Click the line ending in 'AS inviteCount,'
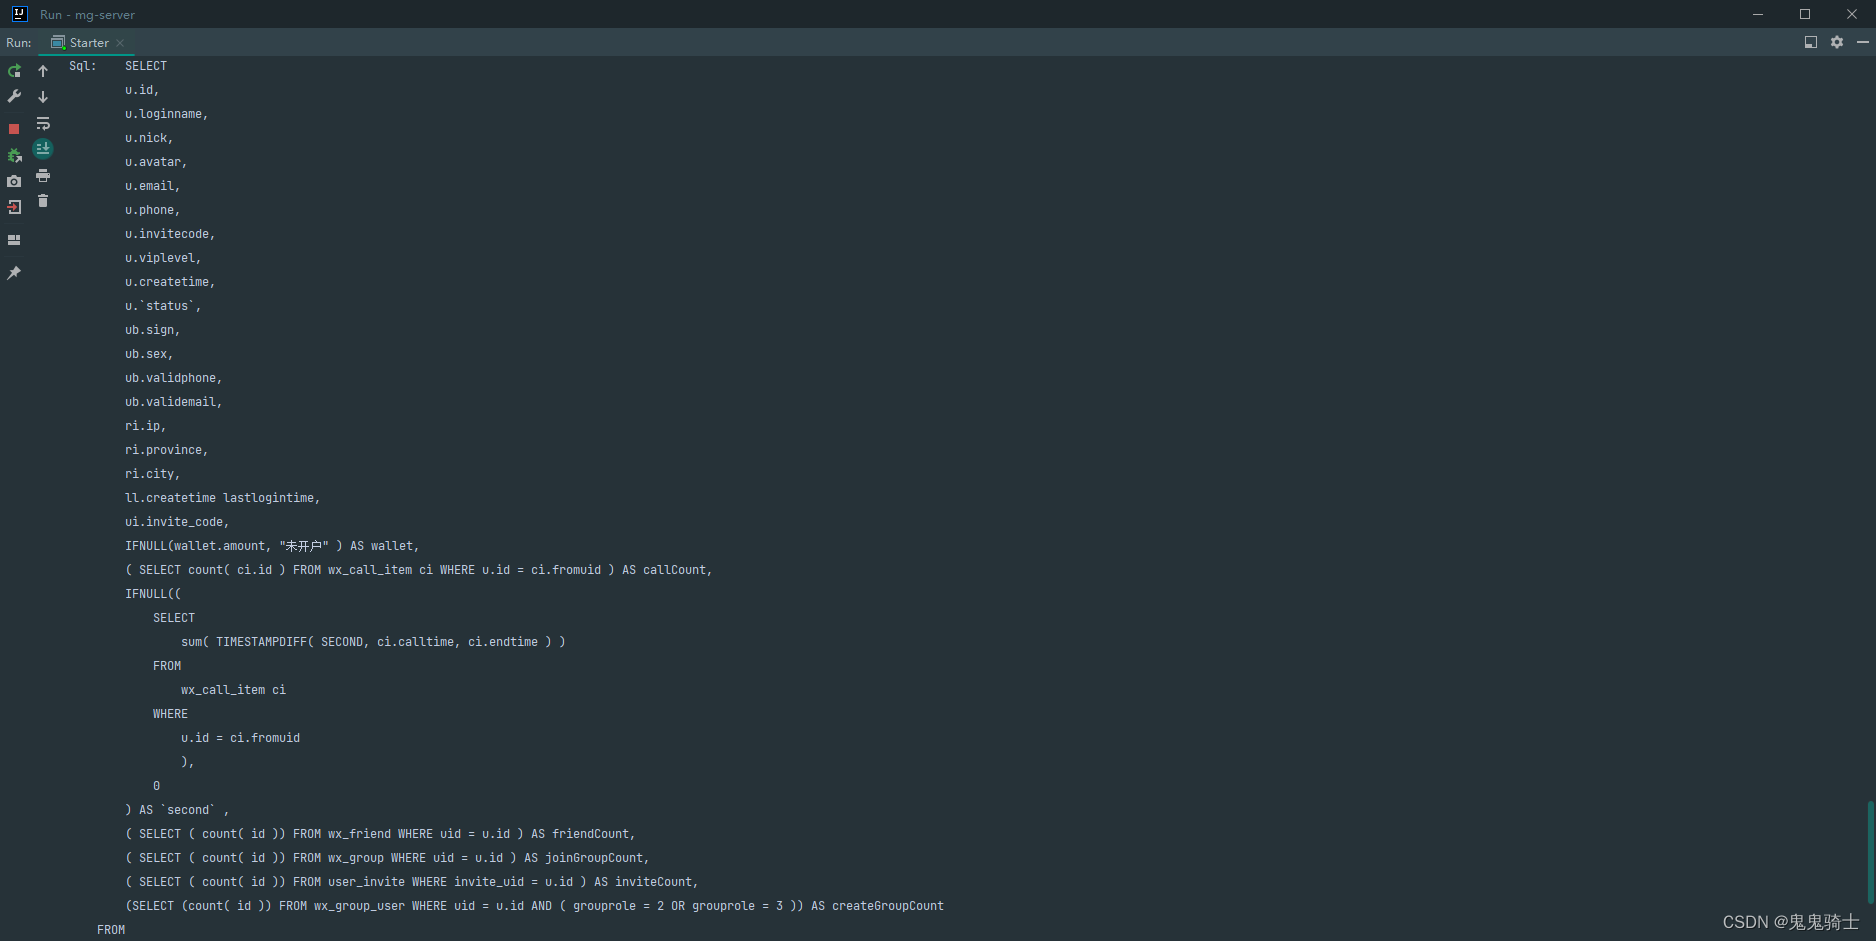This screenshot has width=1876, height=941. [412, 882]
